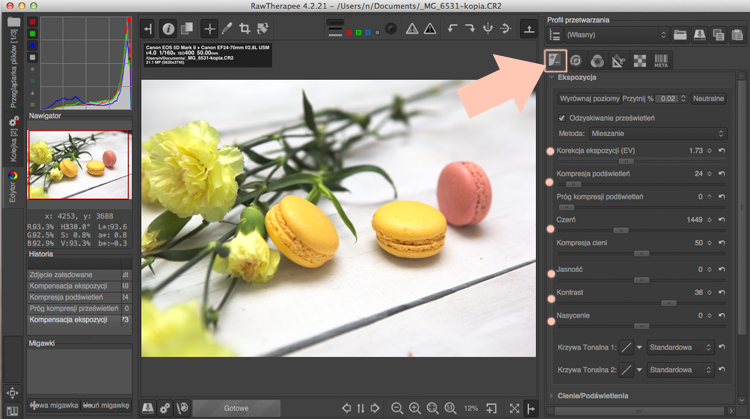Click the image info icon
The height and width of the screenshot is (419, 750).
tap(168, 29)
